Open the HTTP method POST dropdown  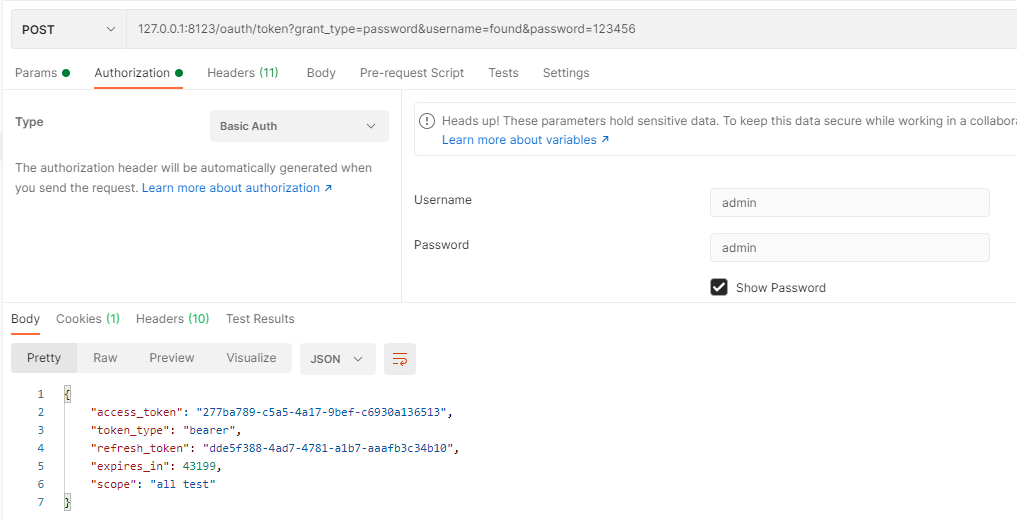[x=69, y=29]
